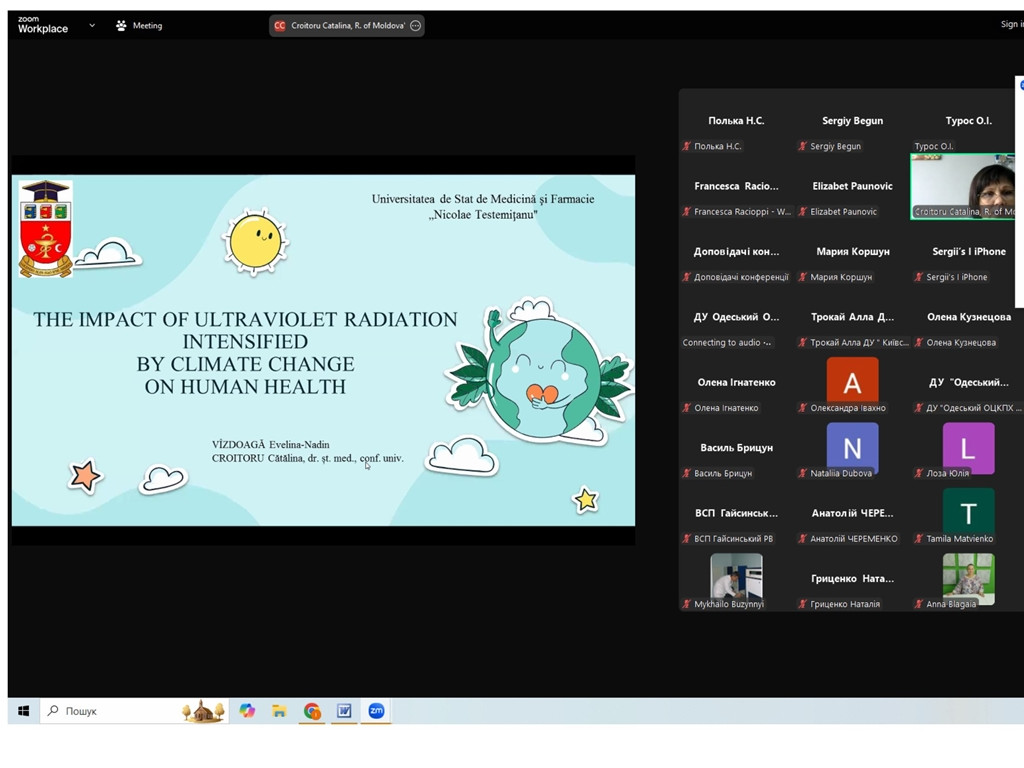The width and height of the screenshot is (1024, 768).
Task: Select the Анатолій ЧЕРЕ... participant name
Action: click(x=852, y=513)
